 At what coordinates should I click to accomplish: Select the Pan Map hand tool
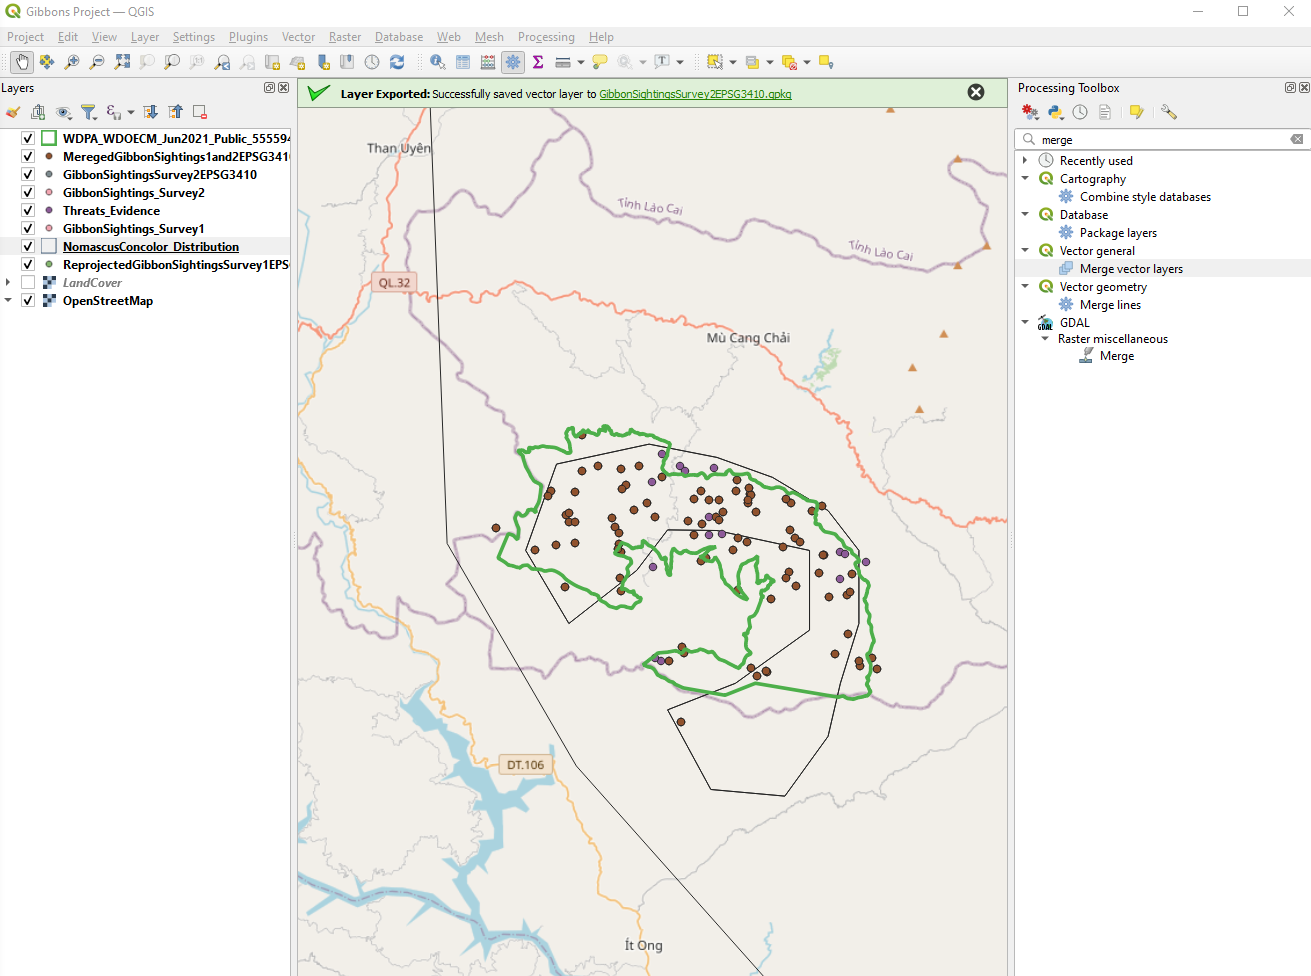(x=22, y=62)
